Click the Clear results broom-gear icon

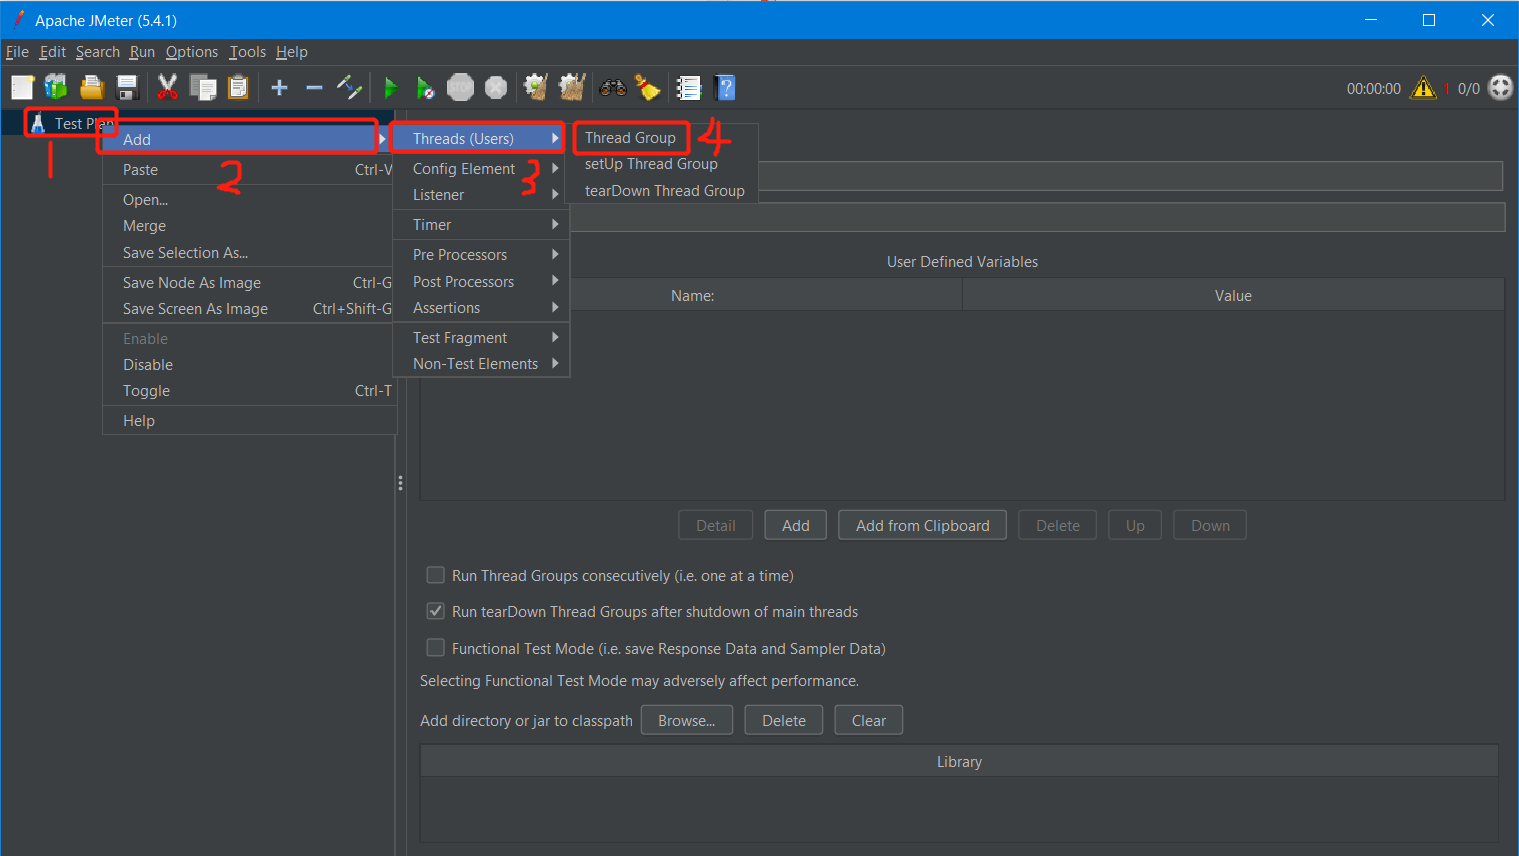536,88
